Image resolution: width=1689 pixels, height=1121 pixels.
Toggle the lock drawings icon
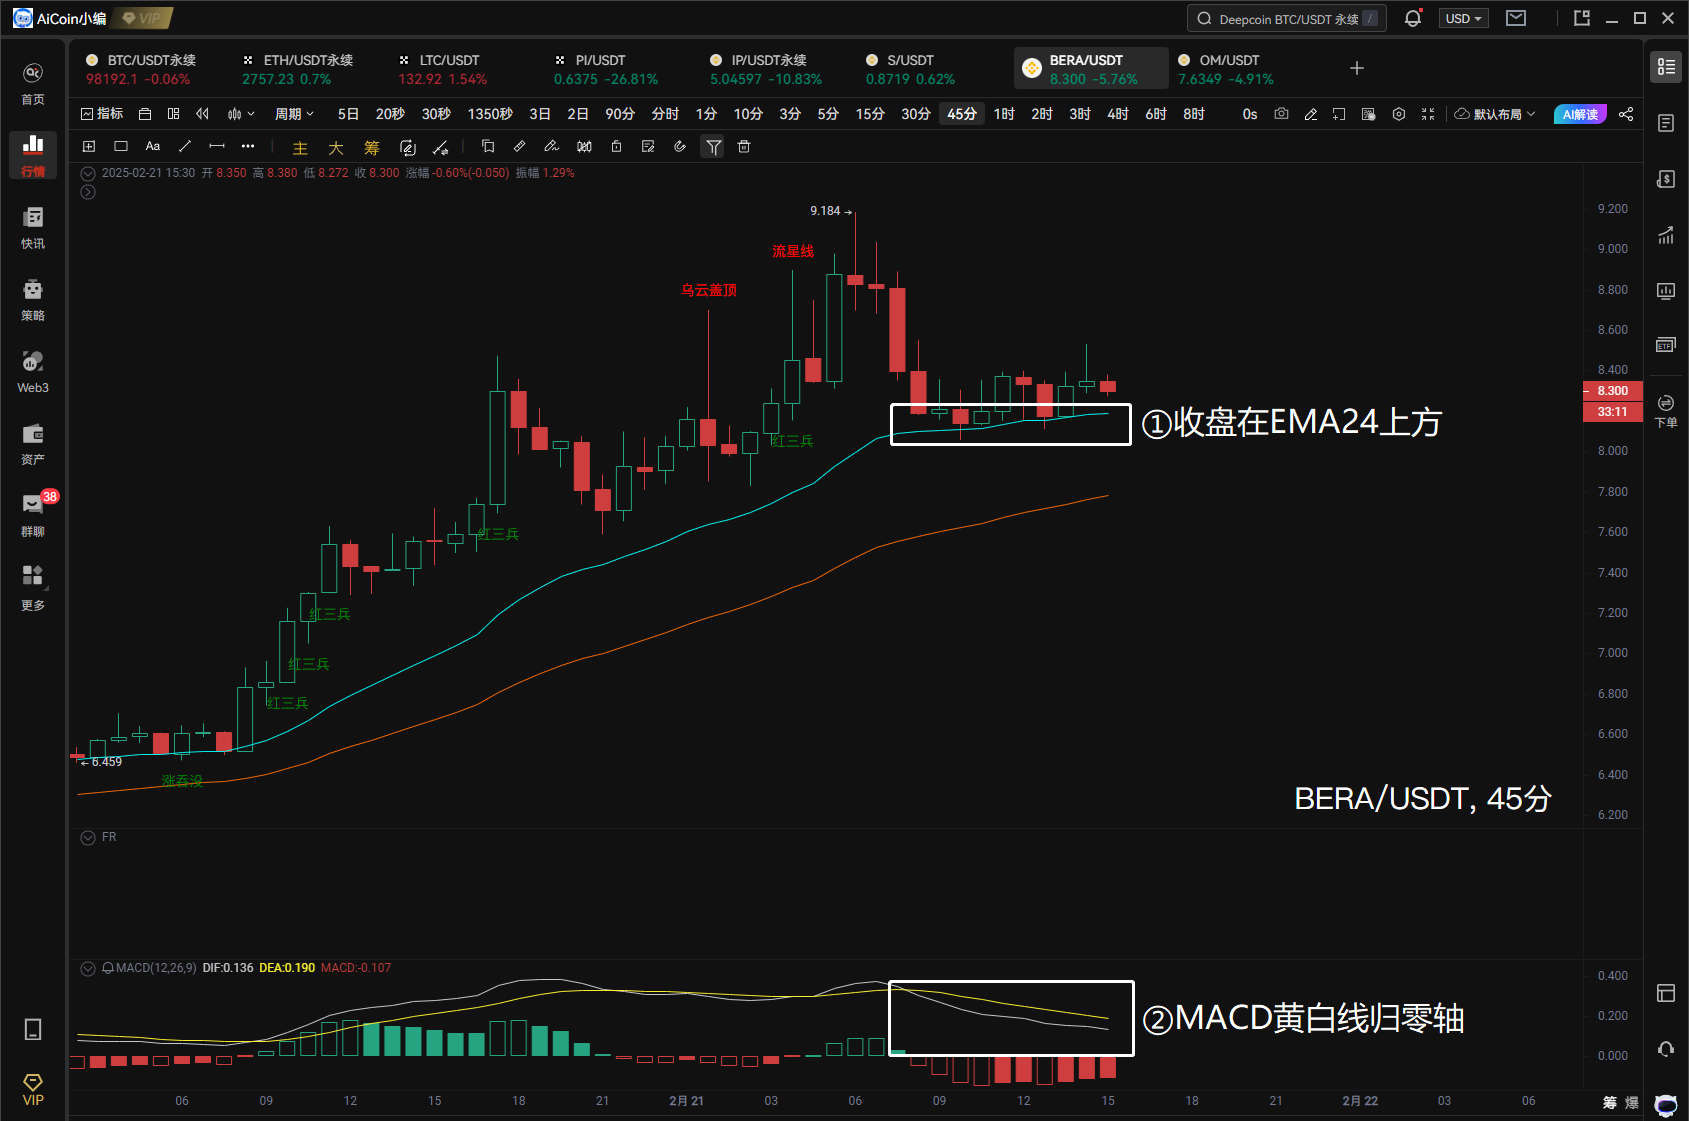pyautogui.click(x=616, y=146)
